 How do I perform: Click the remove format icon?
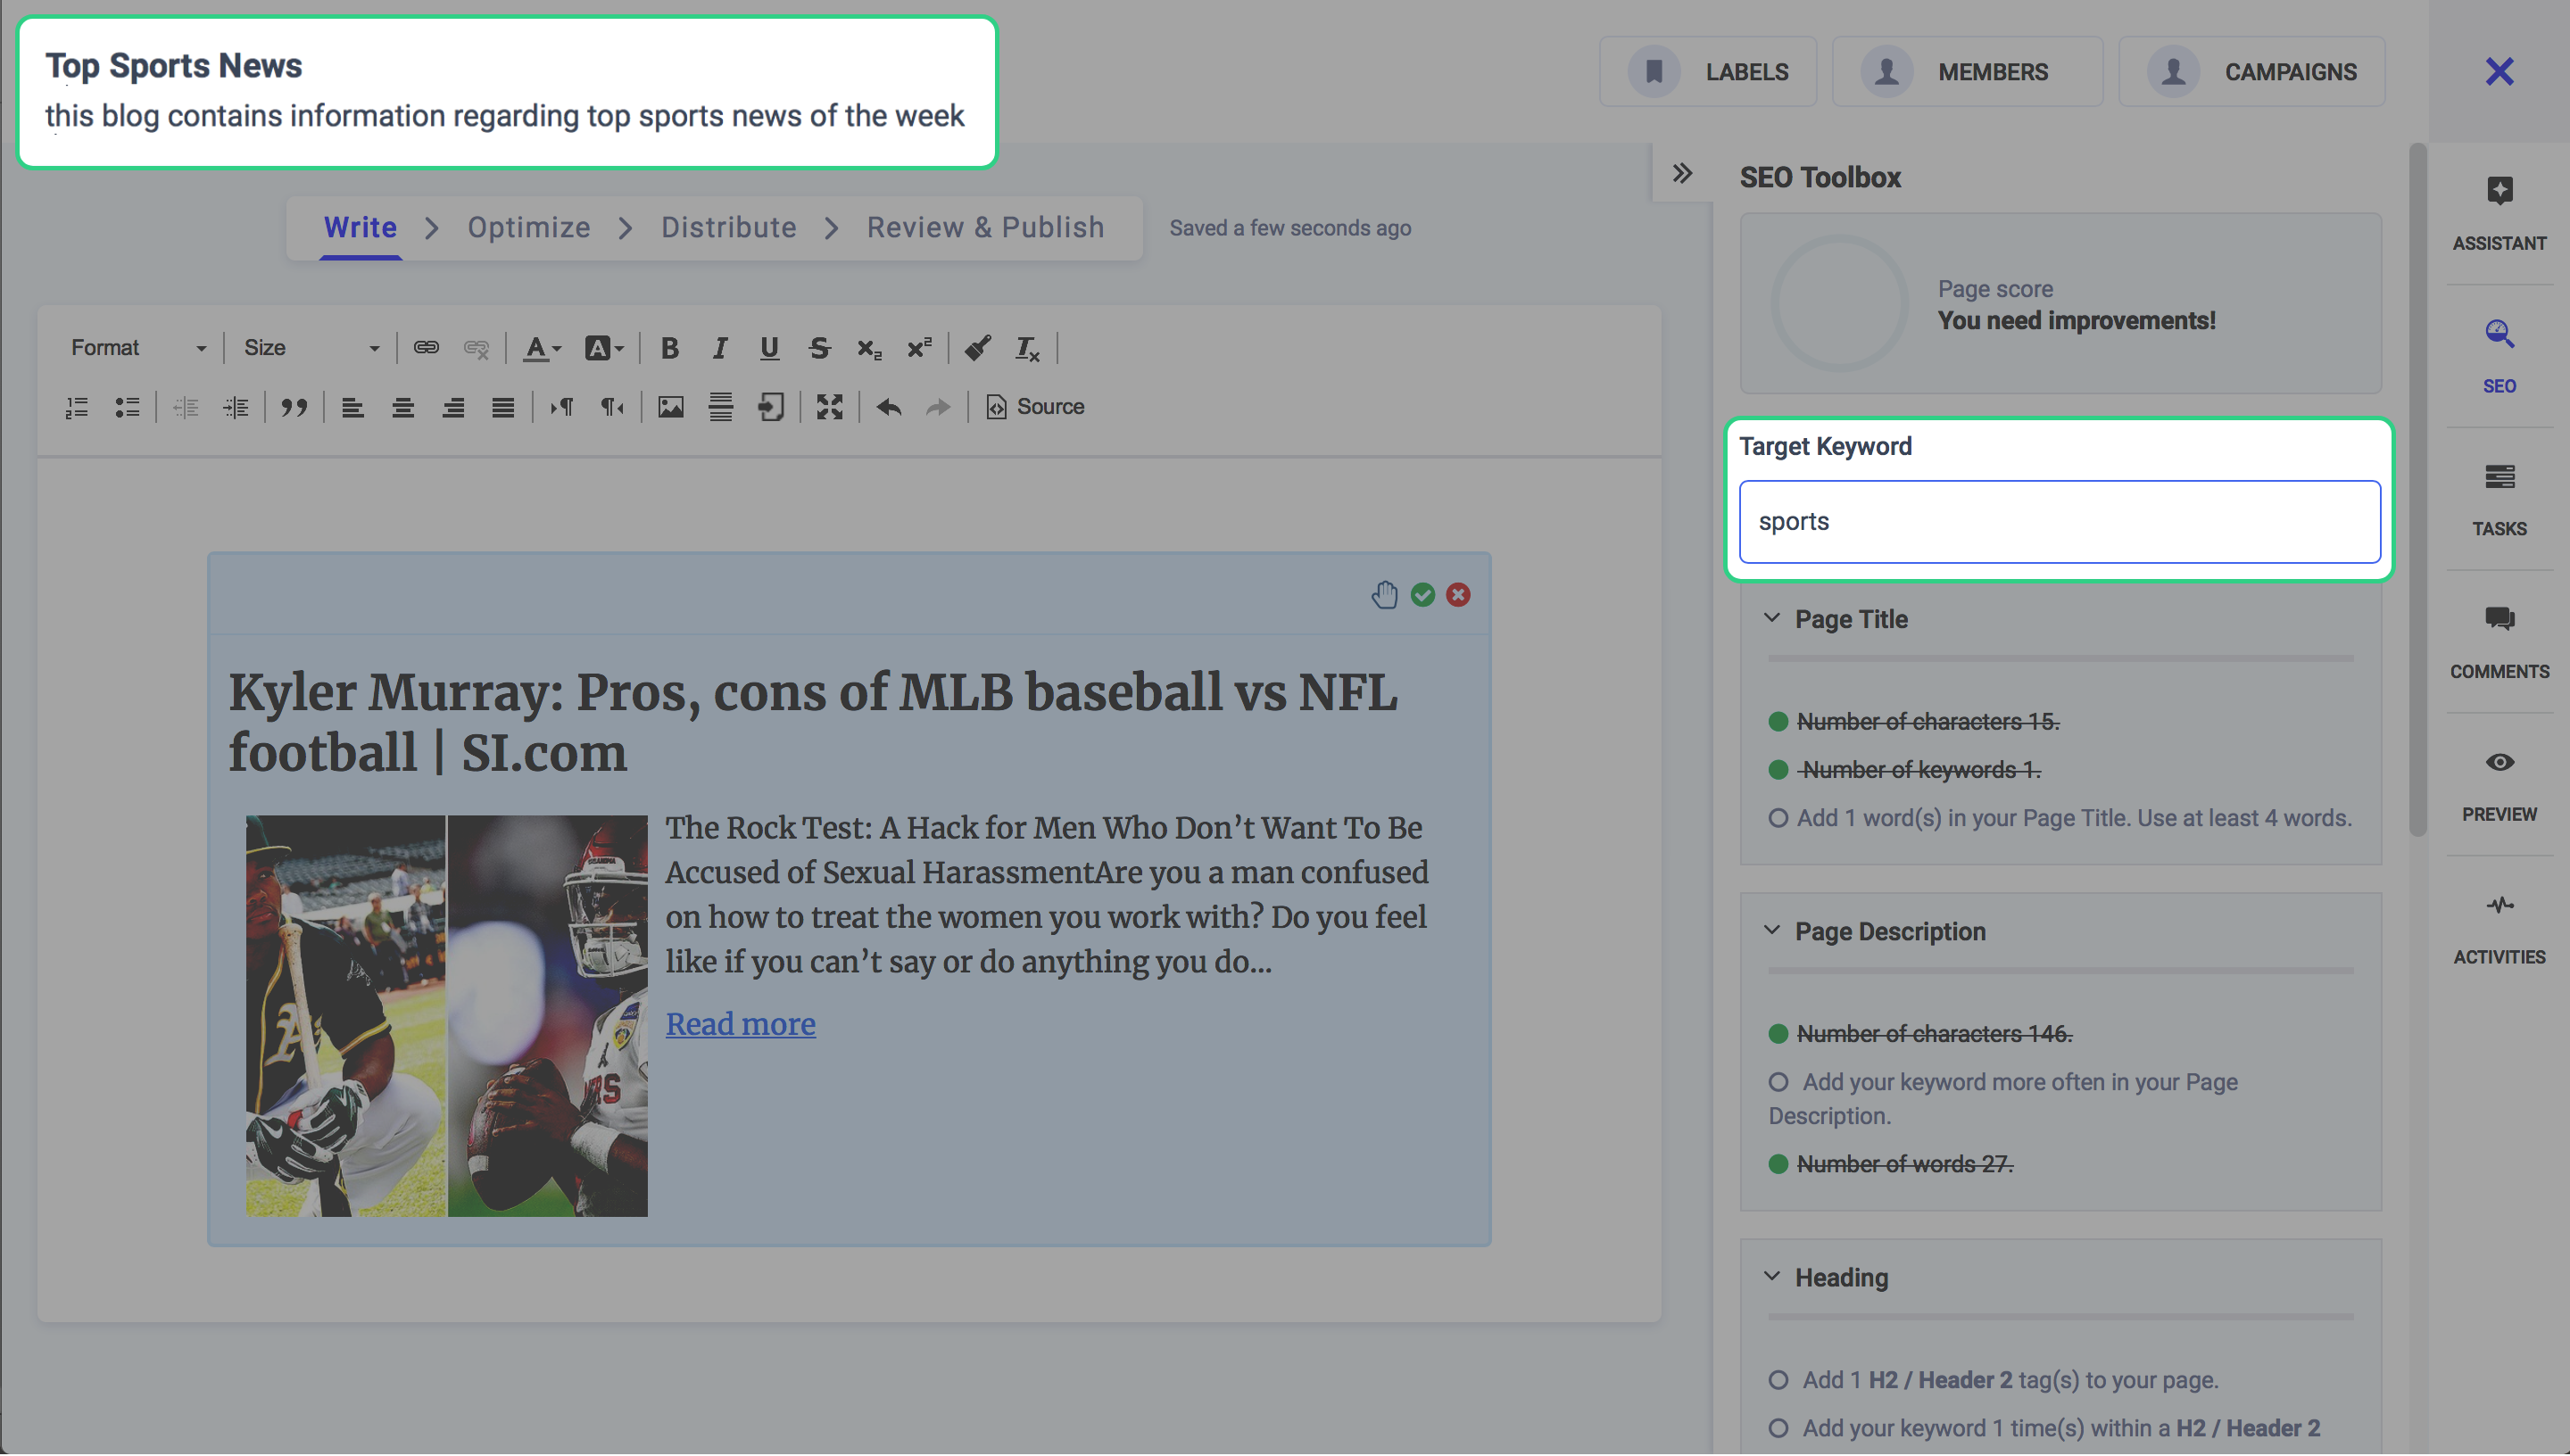pos(1027,348)
